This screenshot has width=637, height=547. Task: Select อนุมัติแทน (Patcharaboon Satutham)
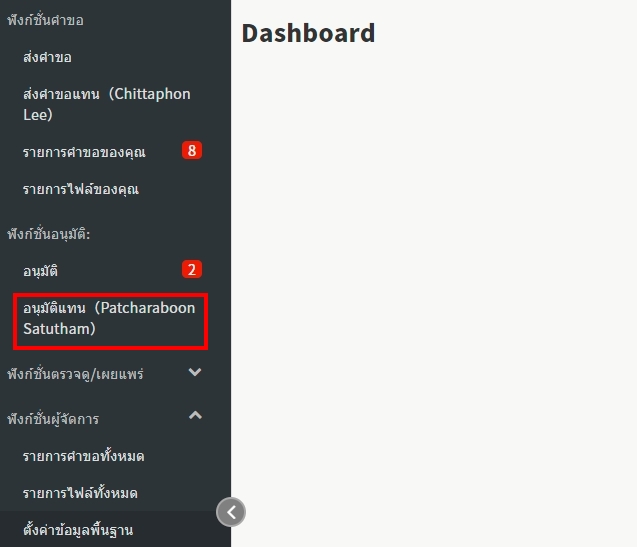[x=109, y=318]
